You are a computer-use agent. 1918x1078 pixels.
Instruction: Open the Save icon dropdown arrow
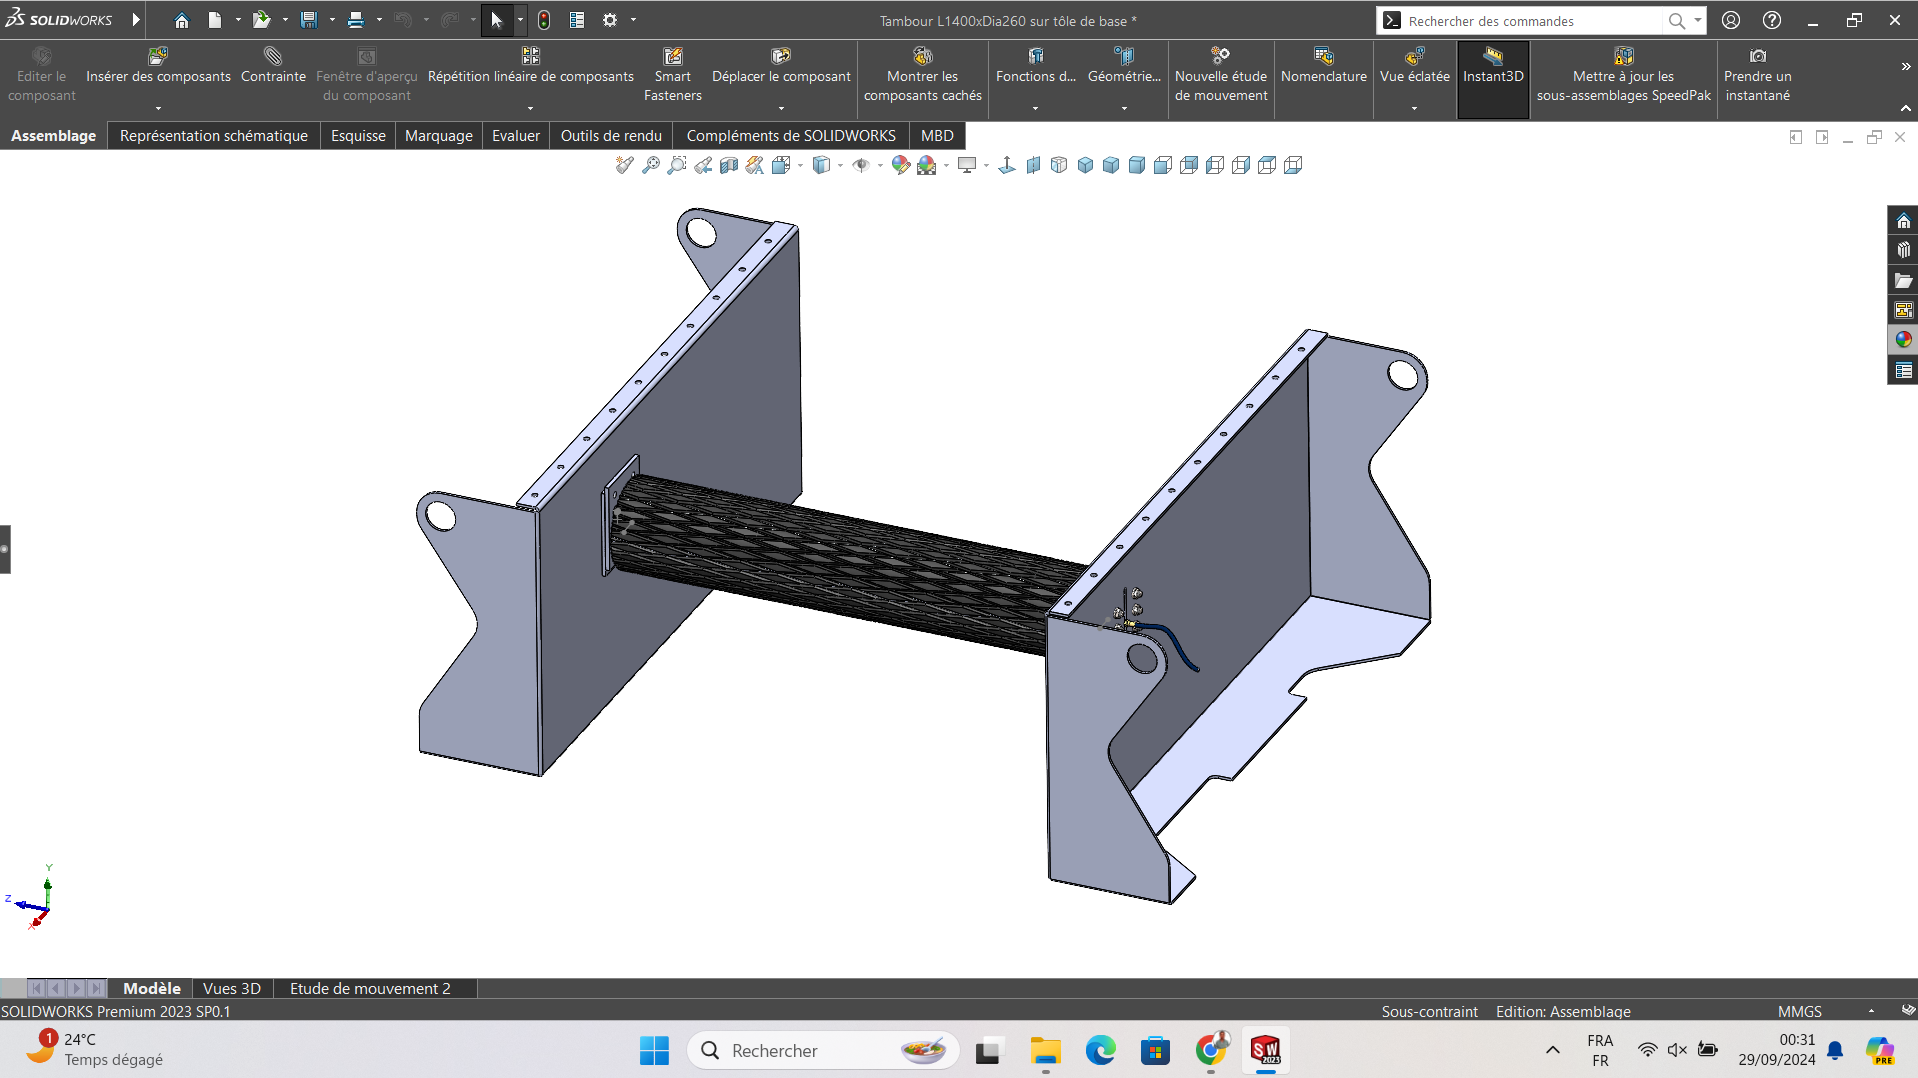pyautogui.click(x=332, y=20)
